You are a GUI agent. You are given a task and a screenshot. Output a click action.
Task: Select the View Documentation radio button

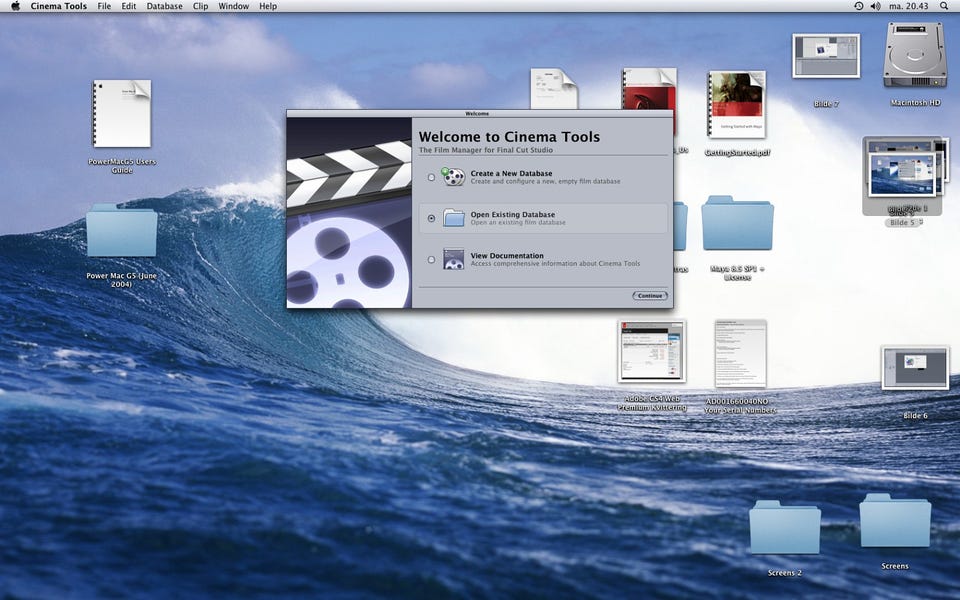pyautogui.click(x=431, y=260)
